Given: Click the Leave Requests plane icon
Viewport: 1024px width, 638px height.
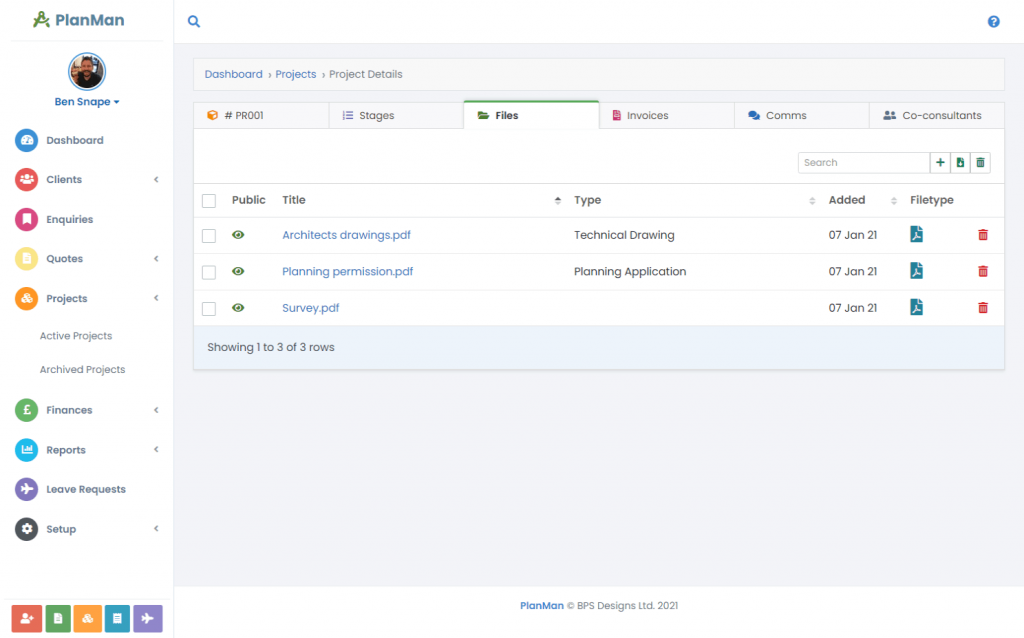Looking at the screenshot, I should (x=27, y=489).
